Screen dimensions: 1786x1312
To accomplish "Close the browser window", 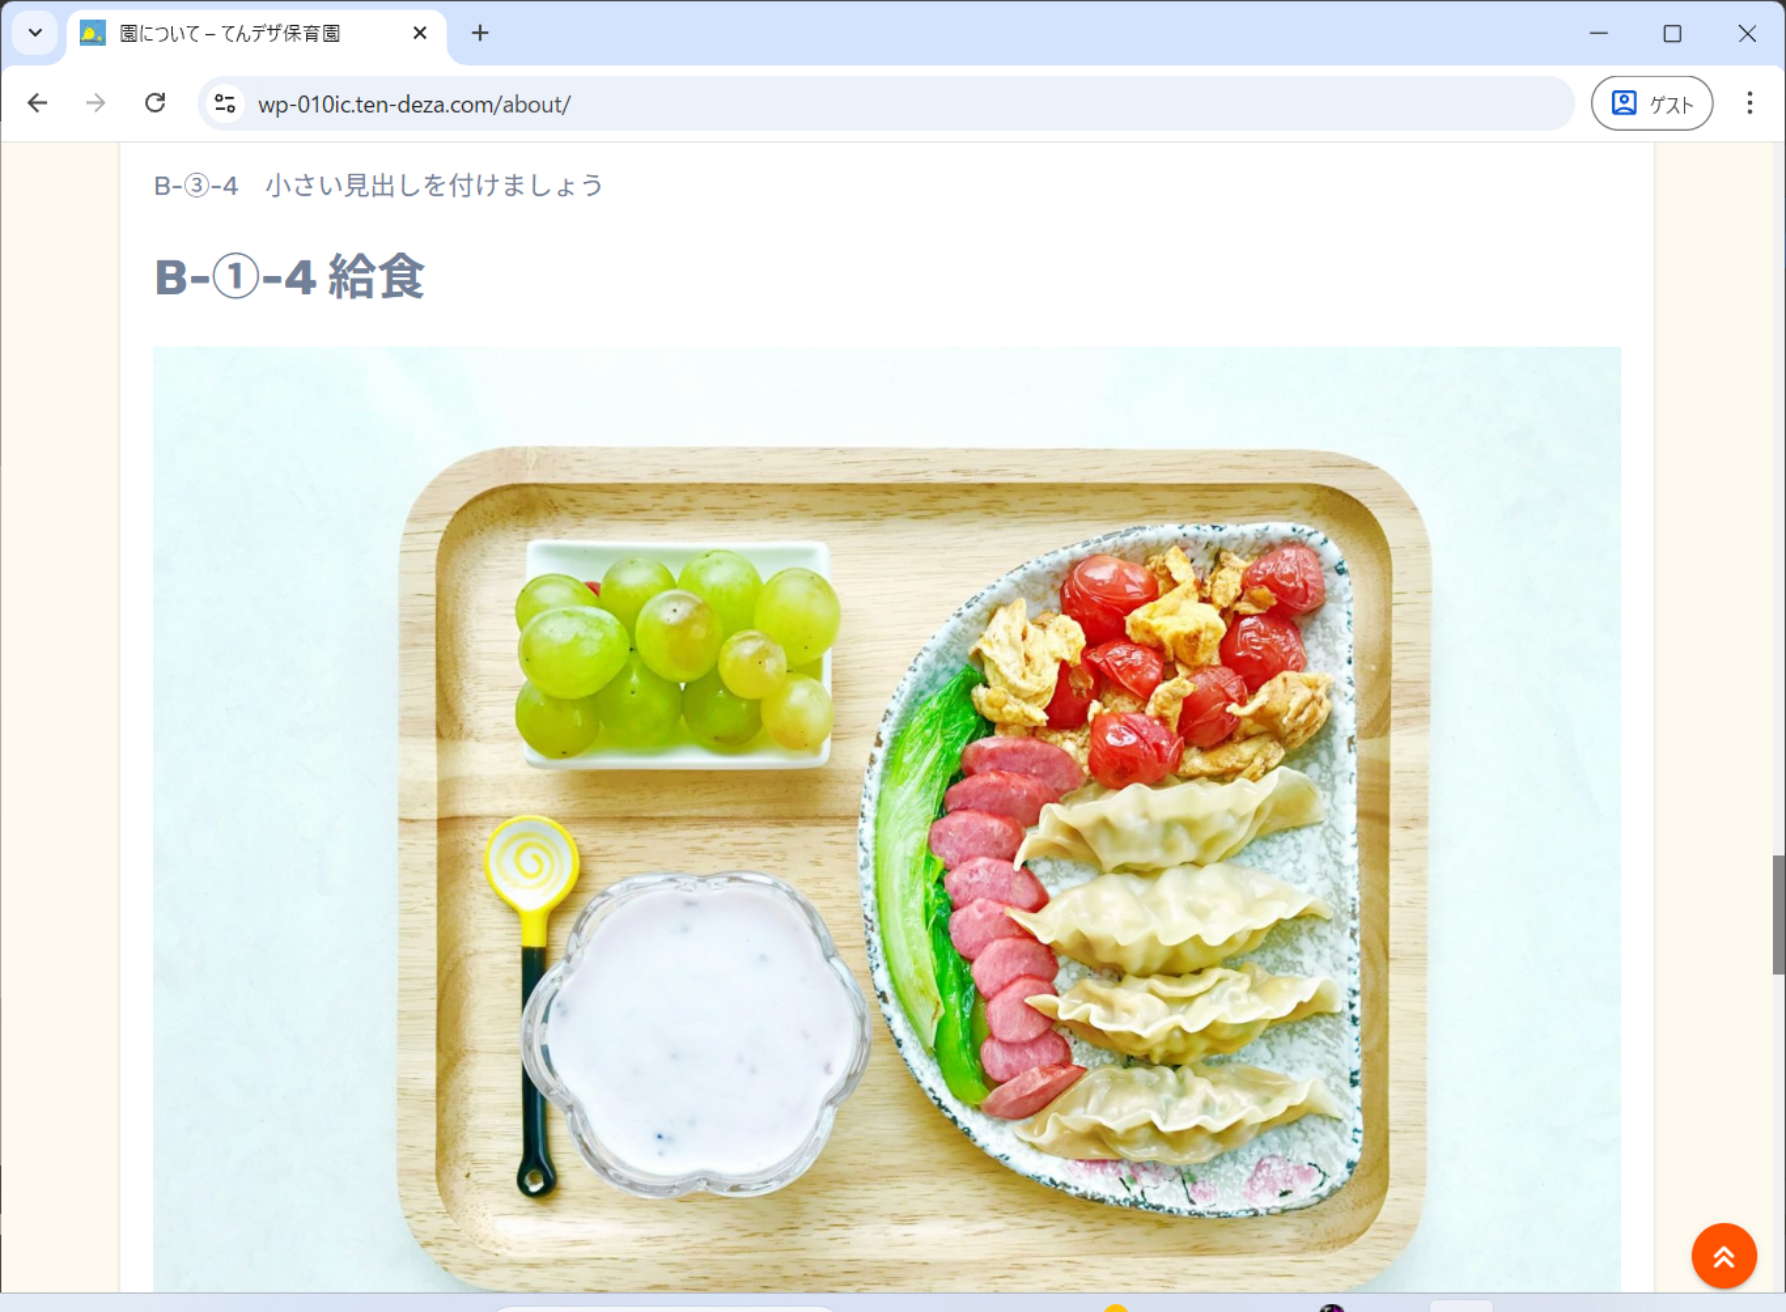I will [x=1747, y=33].
